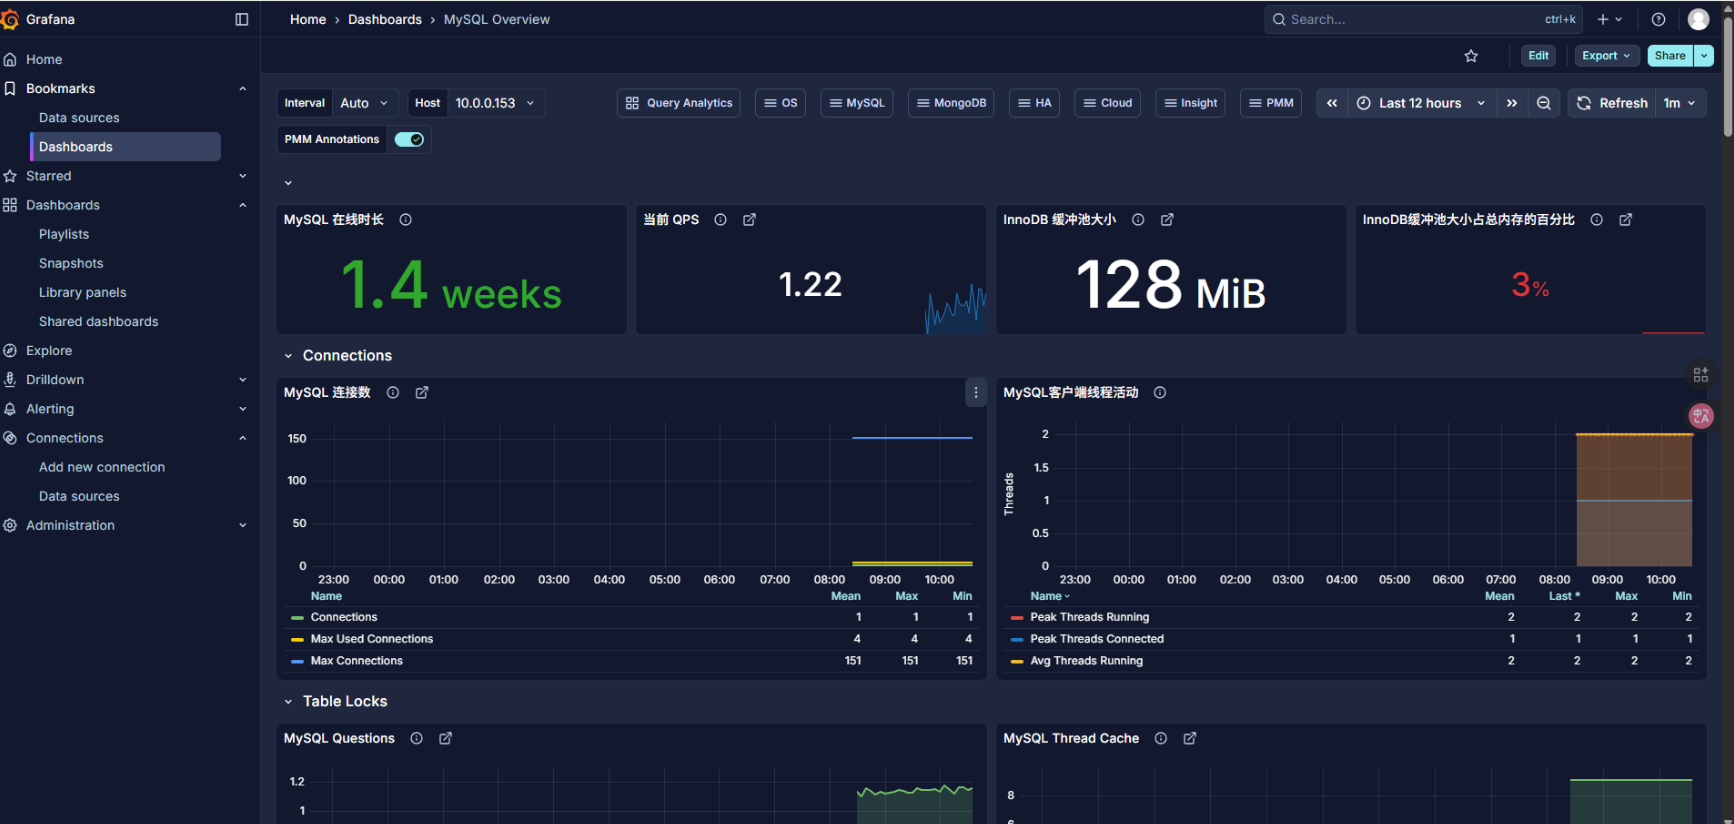Open the Interval Auto dropdown

(365, 103)
